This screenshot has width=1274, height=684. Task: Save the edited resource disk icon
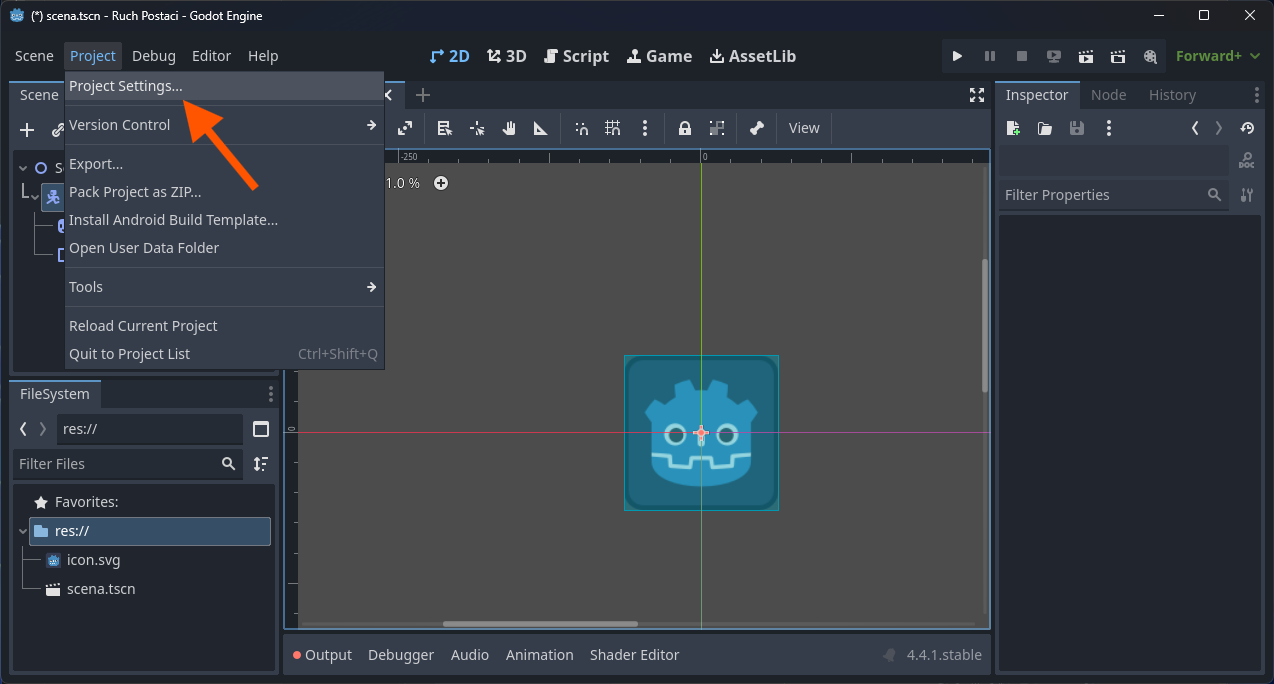pyautogui.click(x=1077, y=128)
